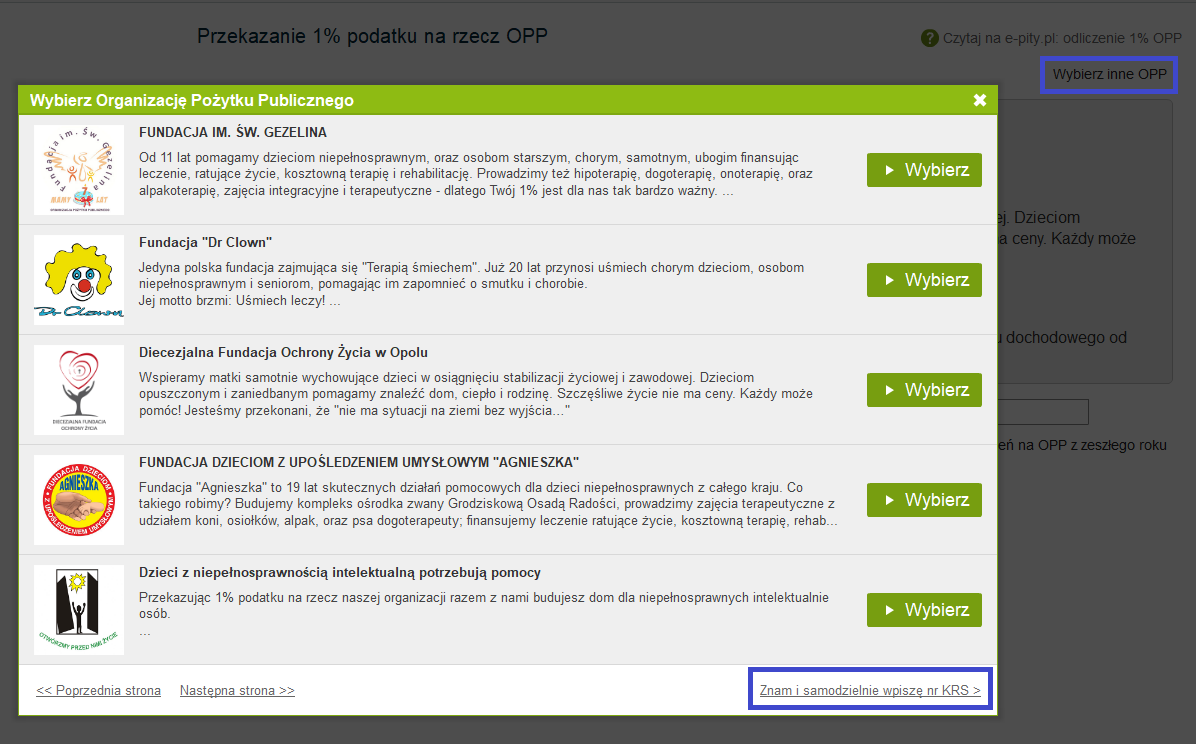Image resolution: width=1196 pixels, height=744 pixels.
Task: Click title FUNDACJA DZIECIOM Z UPOŚLEDZENIEM UMYSŁOWYM "AGNIESZKA"
Action: [358, 462]
